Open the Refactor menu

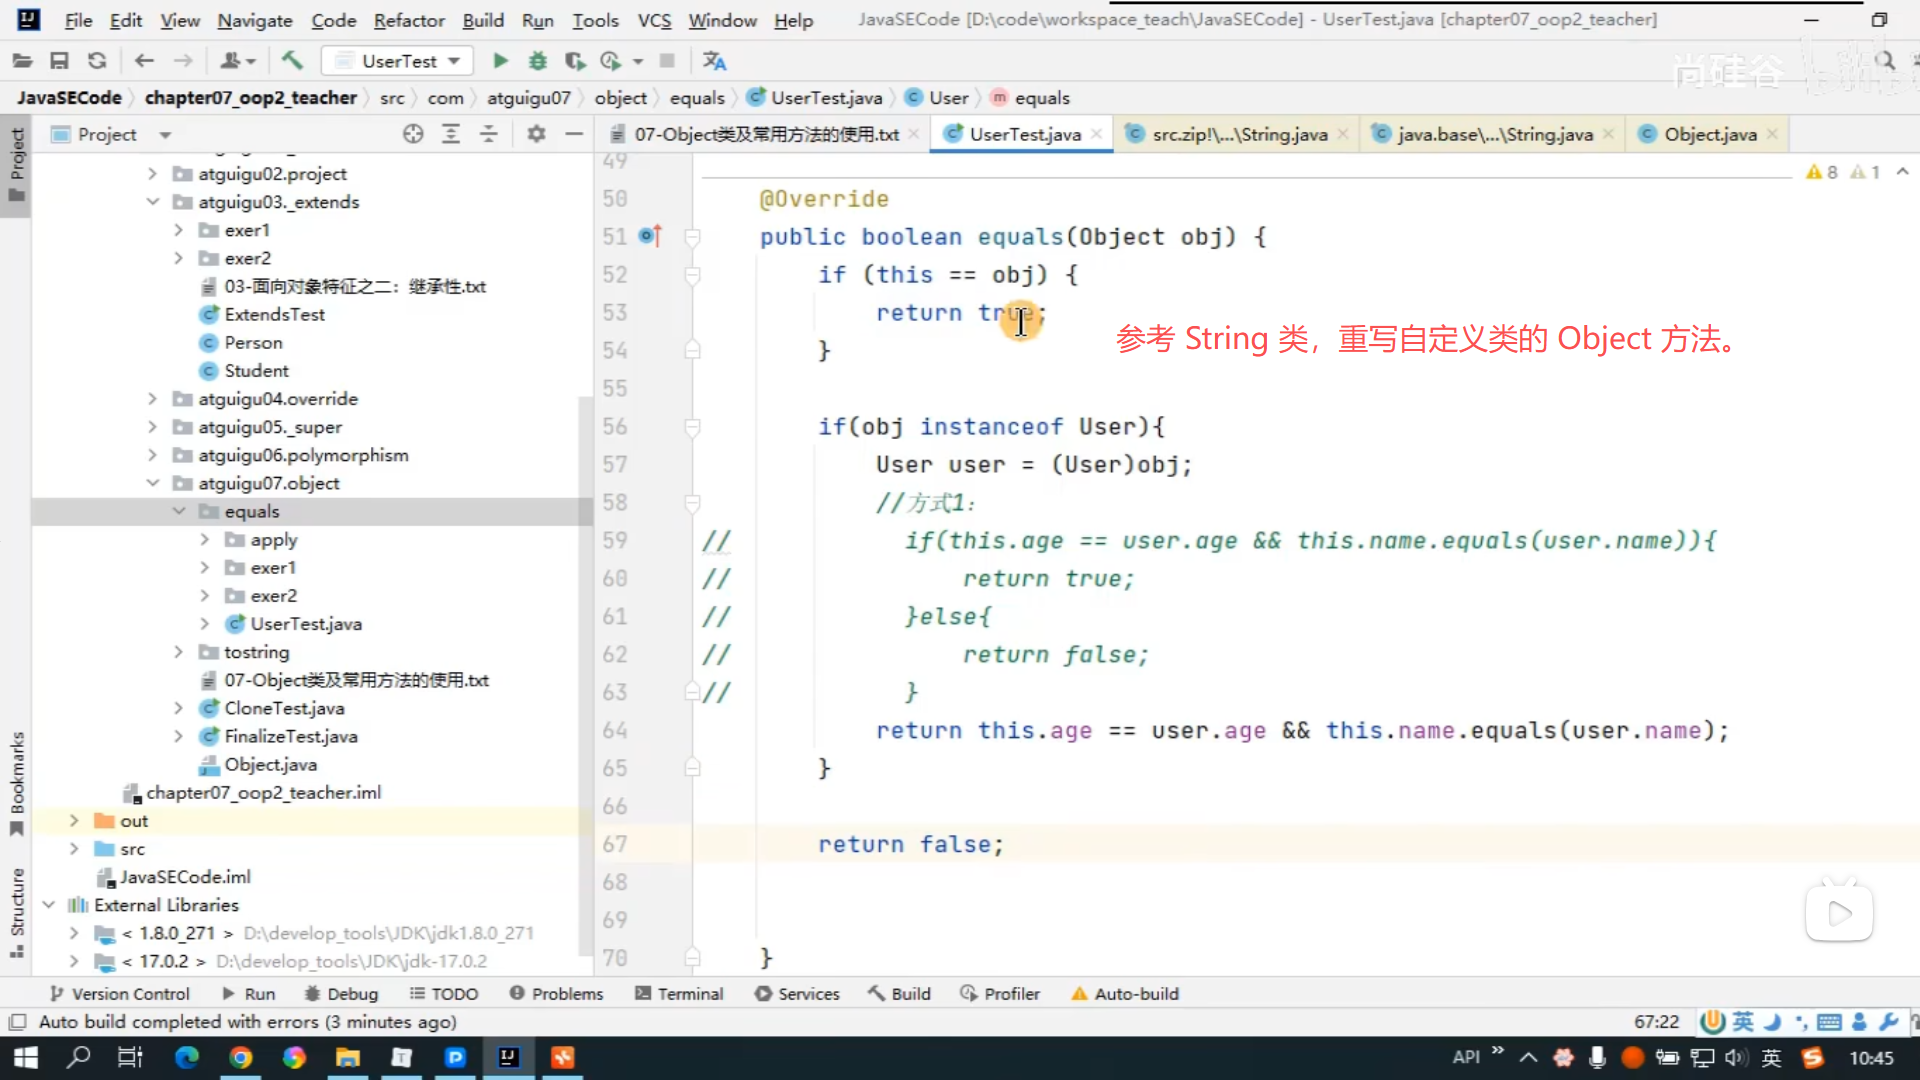click(408, 20)
